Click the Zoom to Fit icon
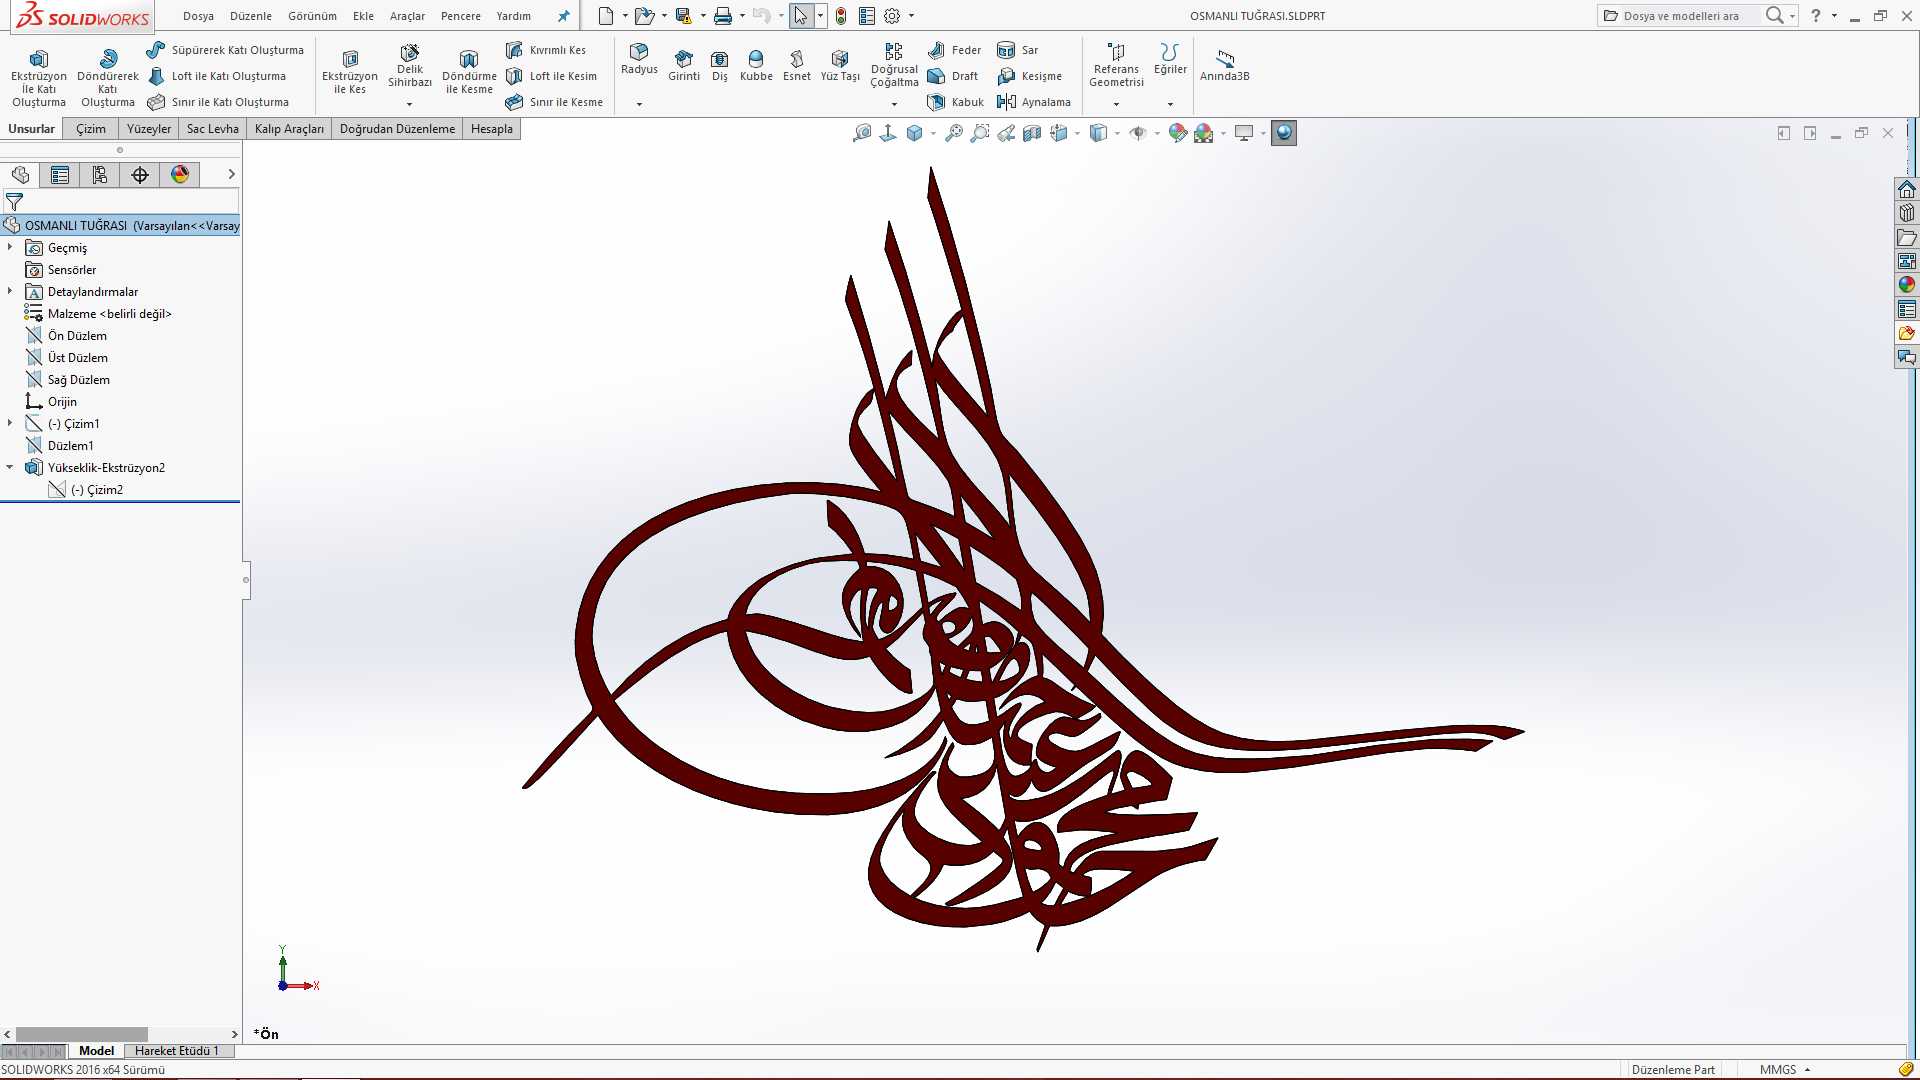 862,133
